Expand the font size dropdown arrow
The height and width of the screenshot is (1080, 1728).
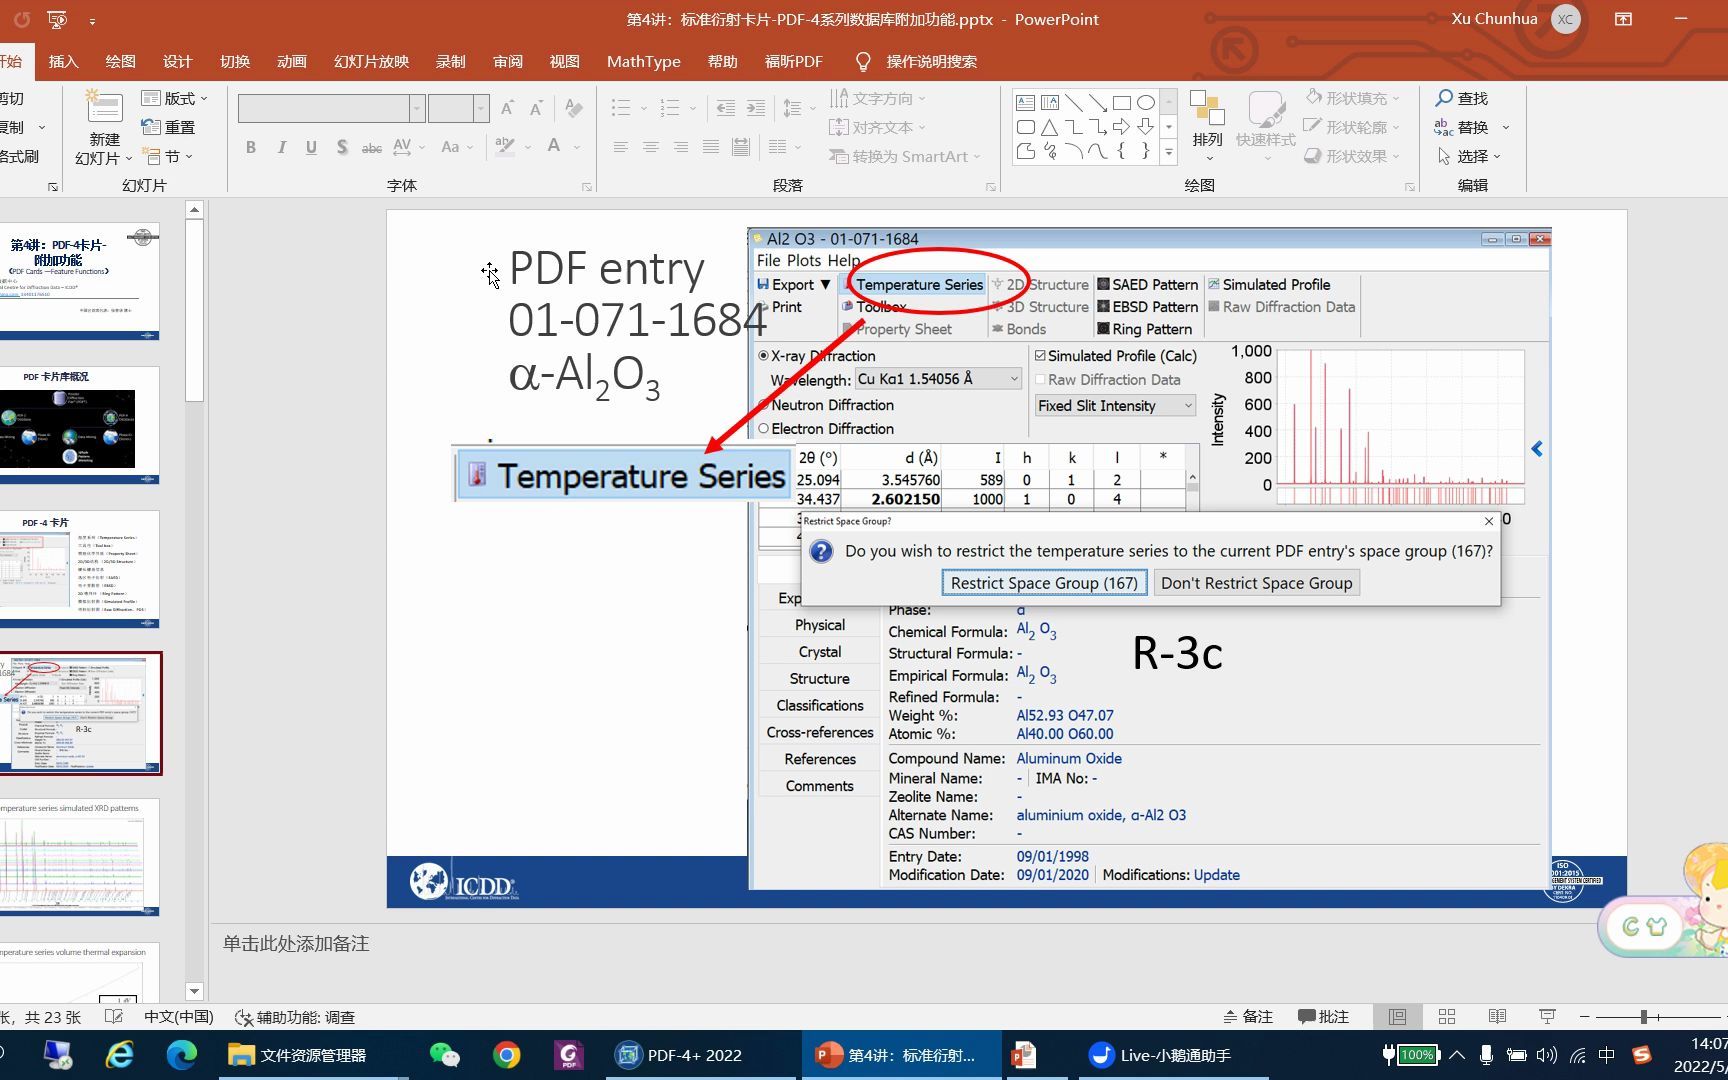pos(481,108)
